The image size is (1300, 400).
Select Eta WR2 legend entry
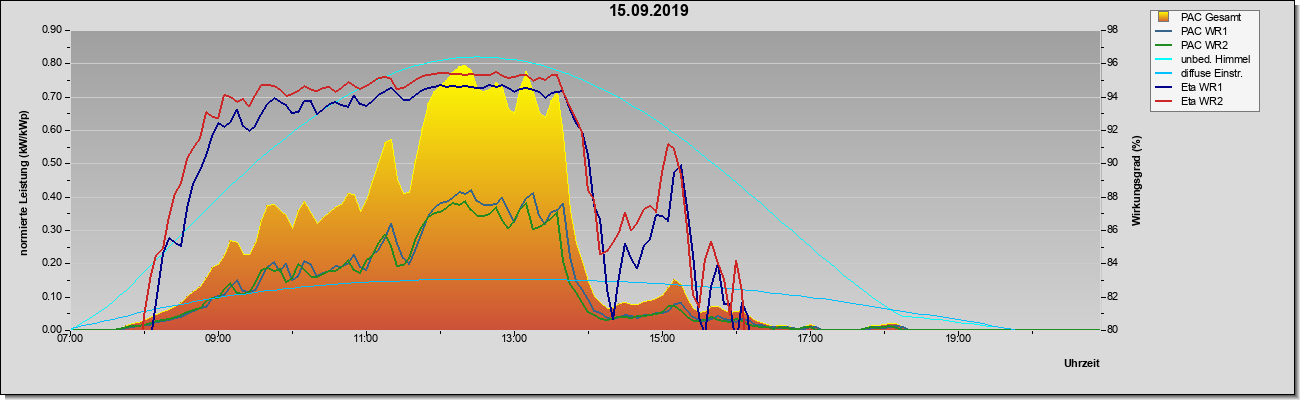click(x=1203, y=102)
